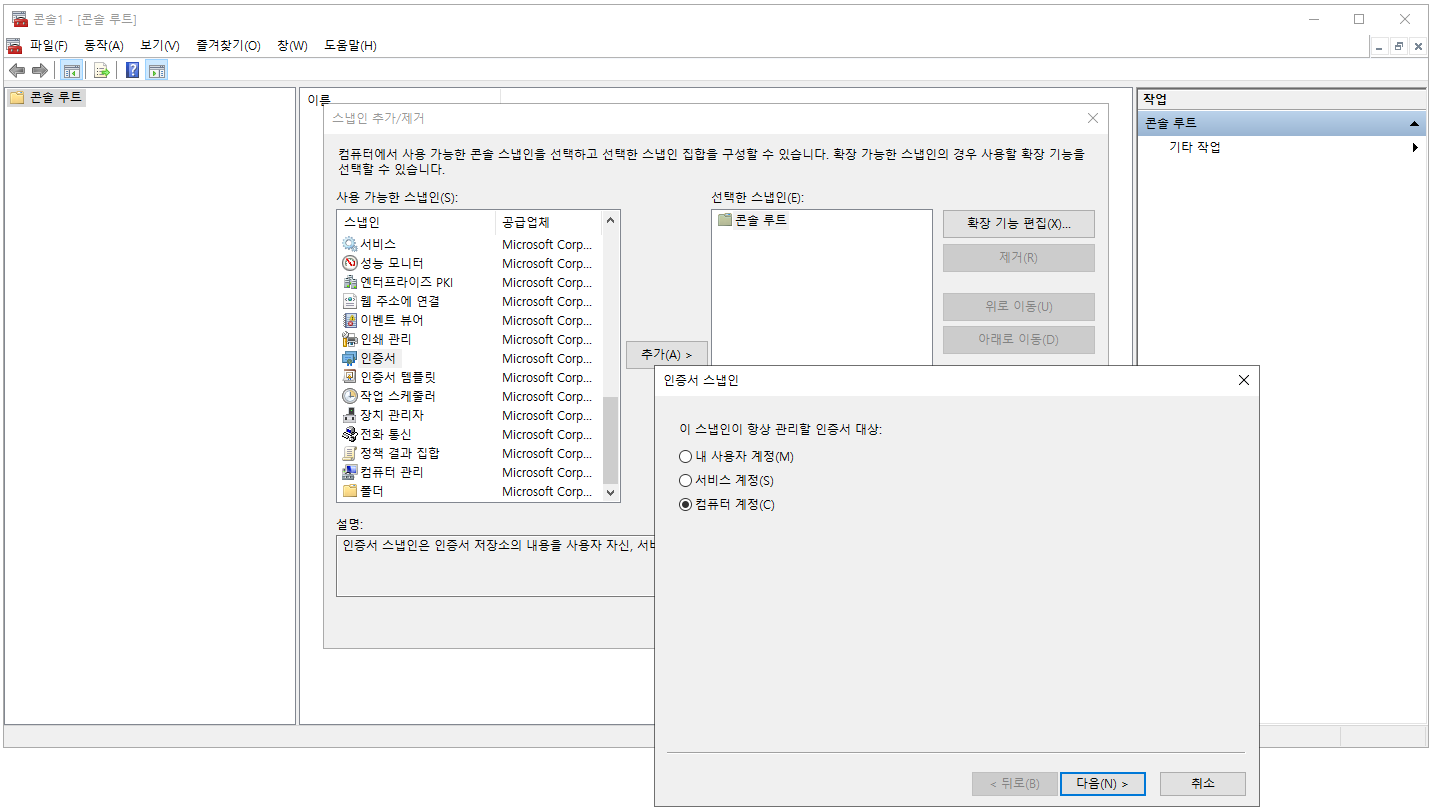Open help with the question mark toolbar icon
The image size is (1434, 811).
pyautogui.click(x=132, y=70)
